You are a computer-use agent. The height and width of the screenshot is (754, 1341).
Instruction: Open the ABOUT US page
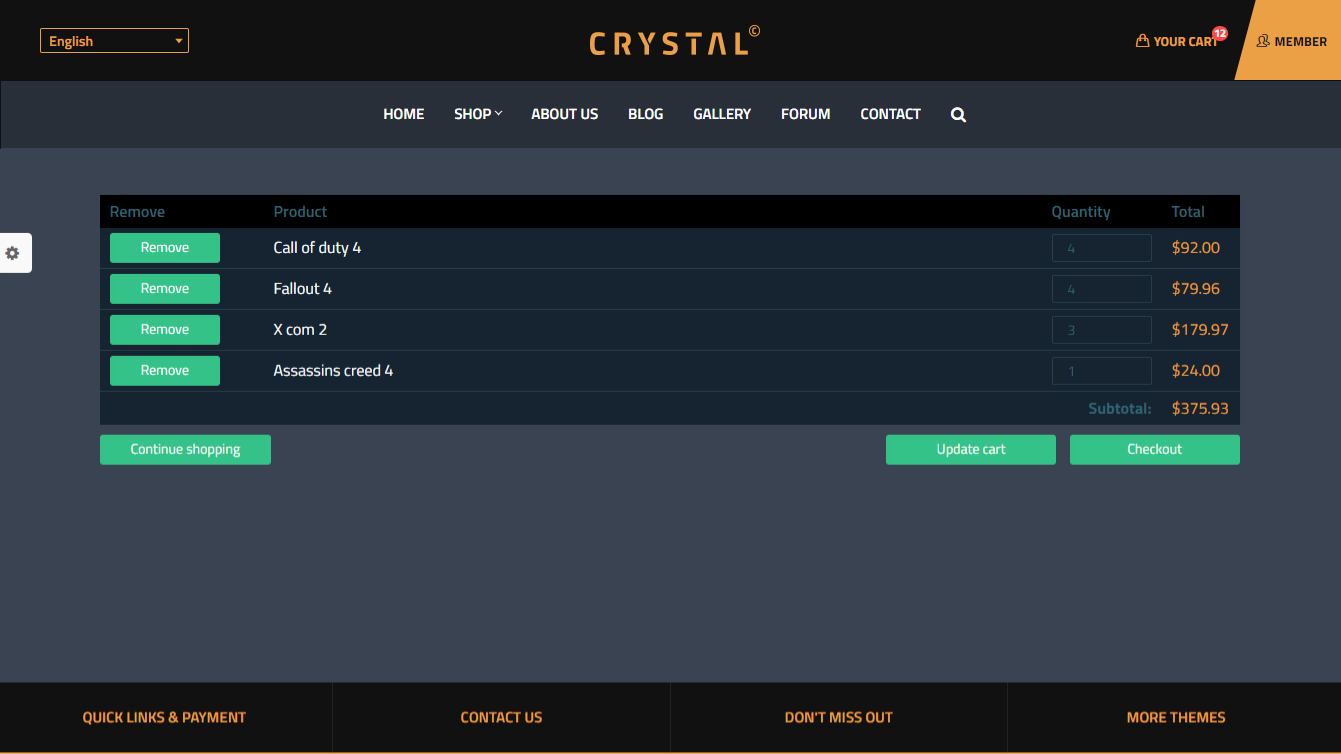(x=565, y=114)
